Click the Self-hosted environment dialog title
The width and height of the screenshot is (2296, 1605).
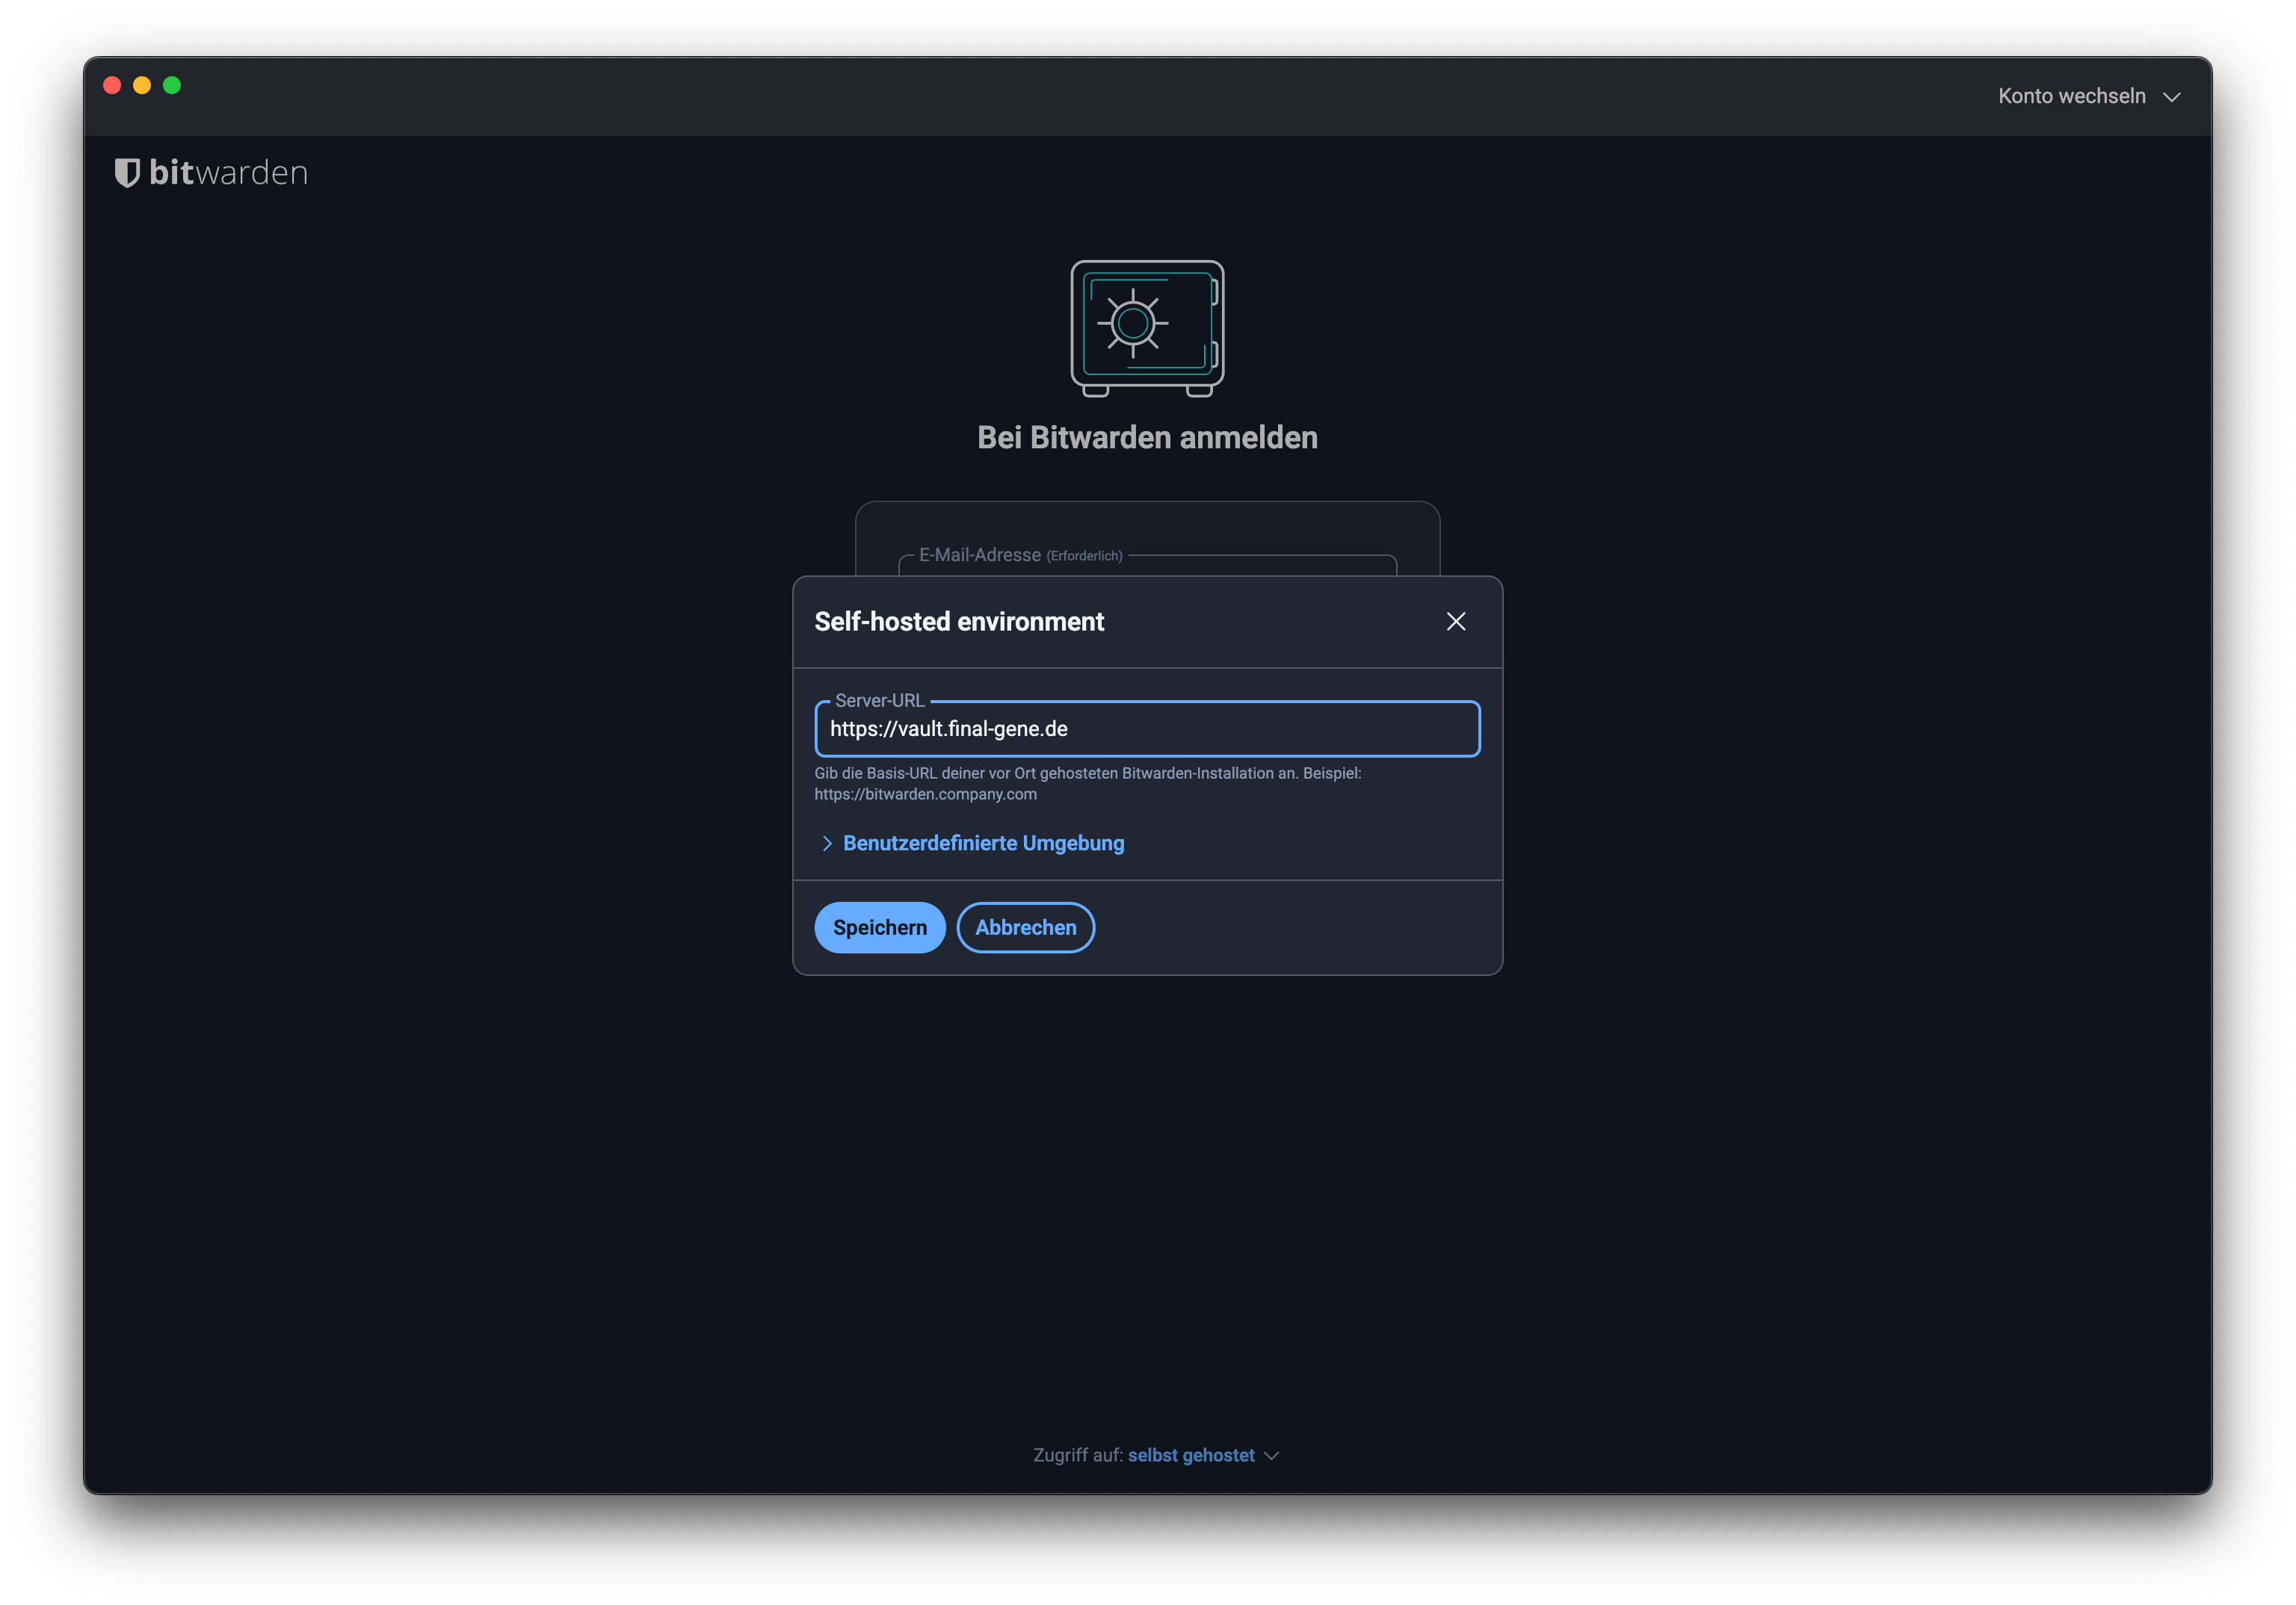959,621
